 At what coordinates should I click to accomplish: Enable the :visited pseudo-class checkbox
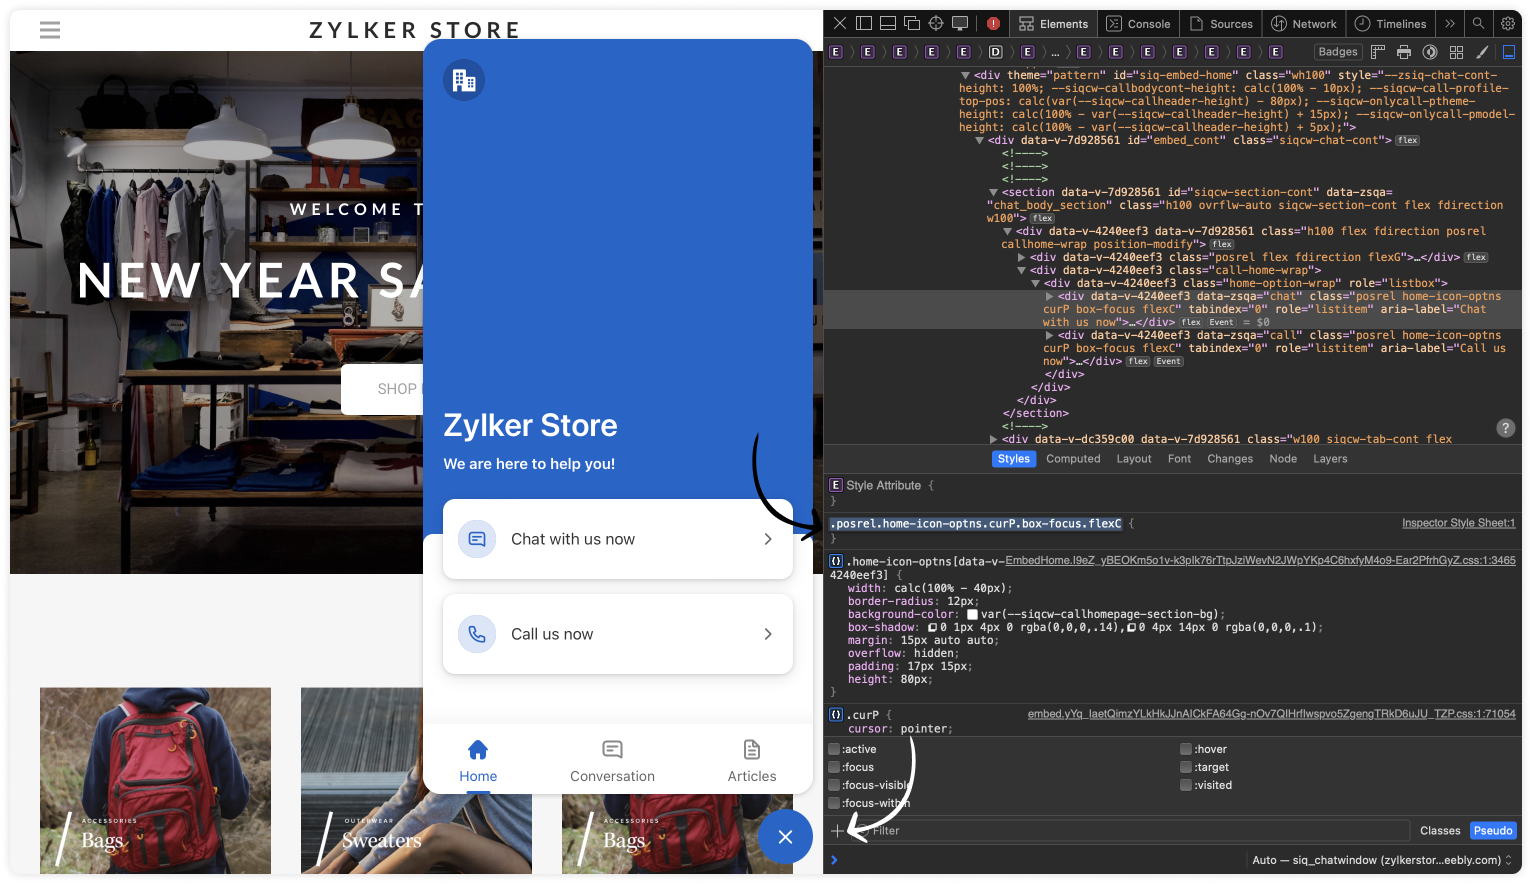tap(1186, 786)
